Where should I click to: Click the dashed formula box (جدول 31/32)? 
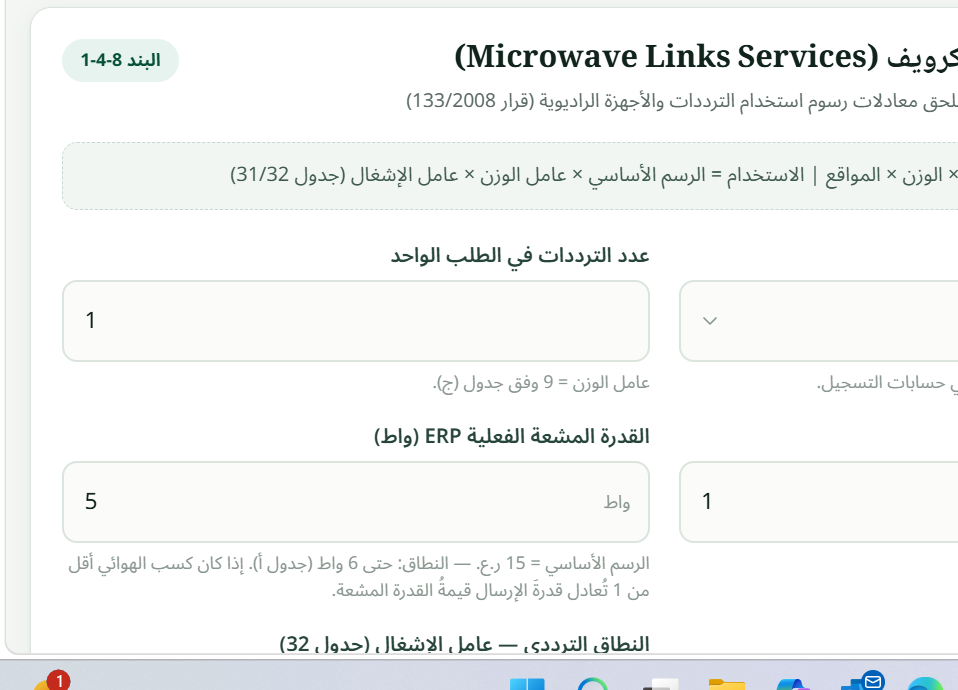[x=510, y=176]
